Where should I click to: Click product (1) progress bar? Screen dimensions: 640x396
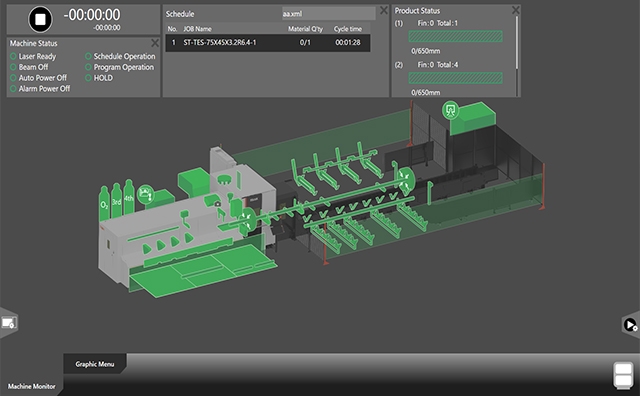[x=456, y=36]
